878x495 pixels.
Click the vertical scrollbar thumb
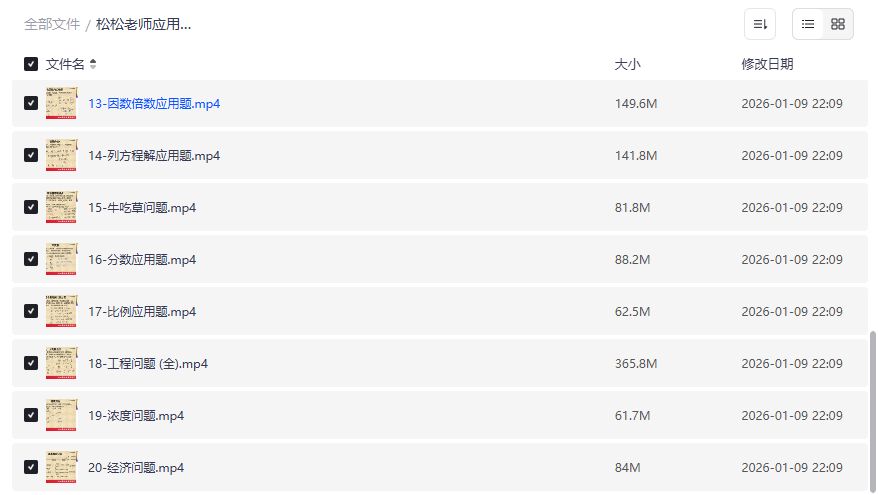[x=873, y=410]
